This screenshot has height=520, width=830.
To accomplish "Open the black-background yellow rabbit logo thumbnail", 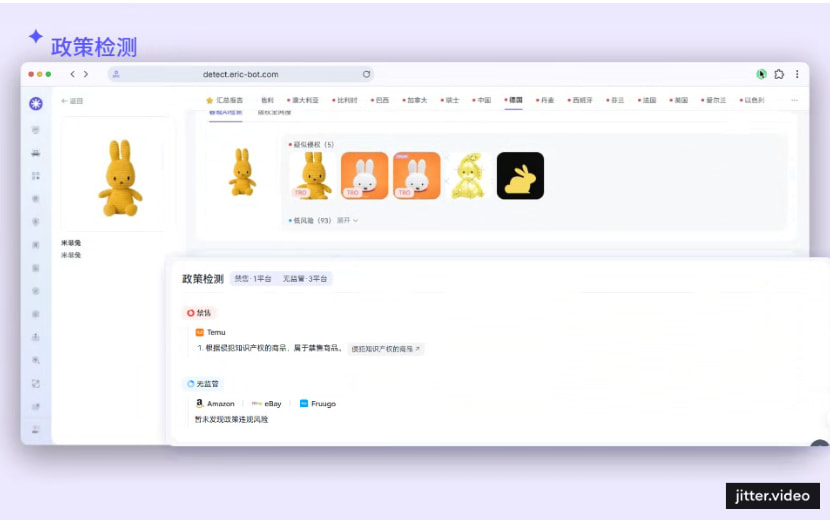I will [520, 176].
